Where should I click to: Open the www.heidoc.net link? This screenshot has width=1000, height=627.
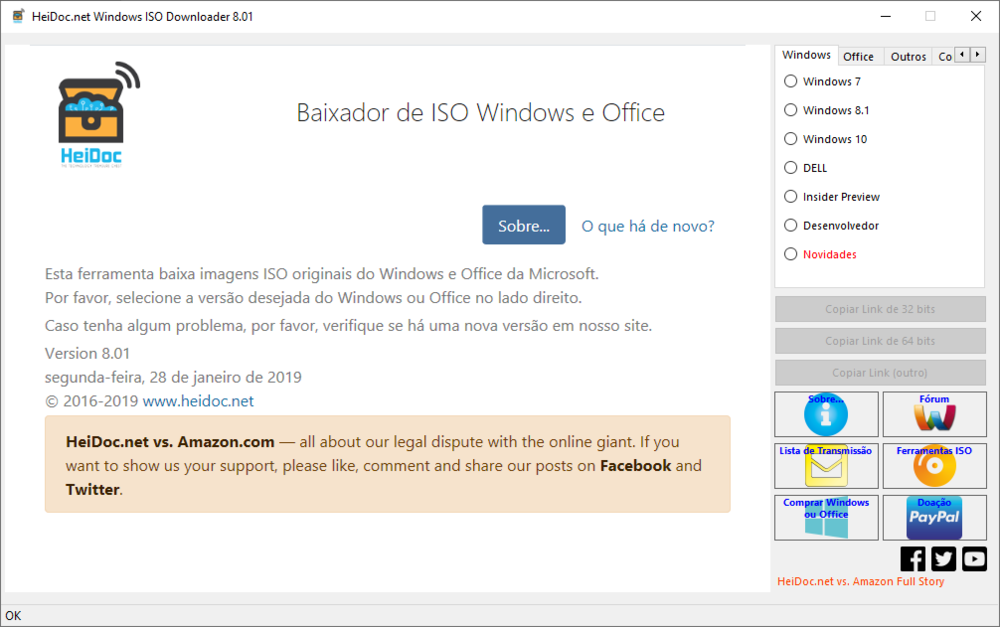[198, 401]
